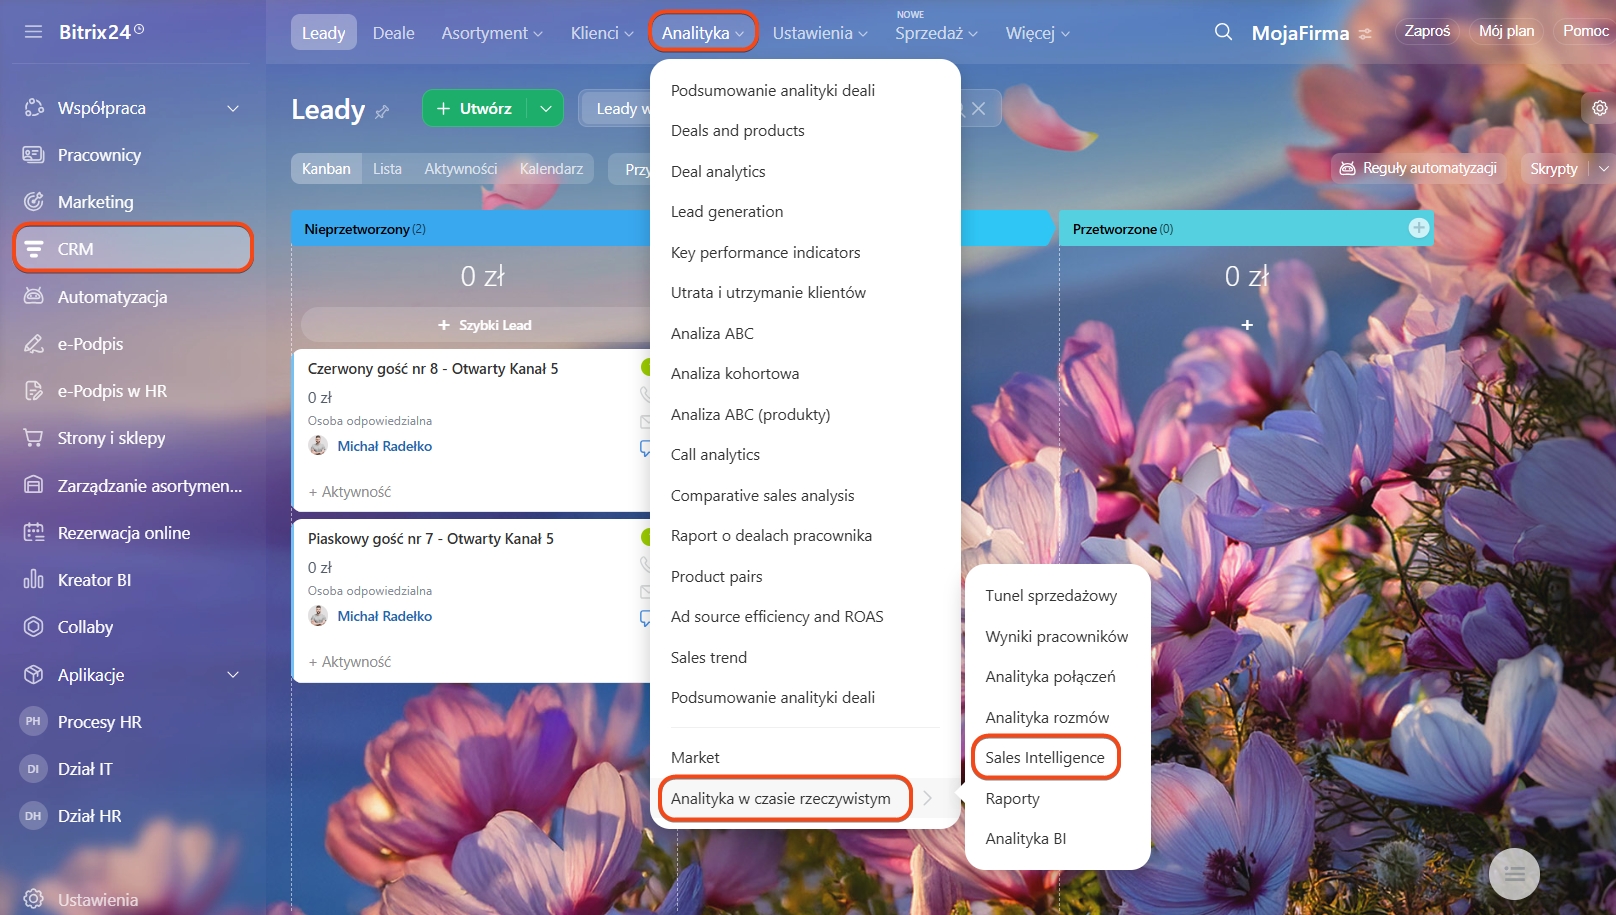
Task: Expand the Współpraca sidebar section
Action: tap(233, 108)
